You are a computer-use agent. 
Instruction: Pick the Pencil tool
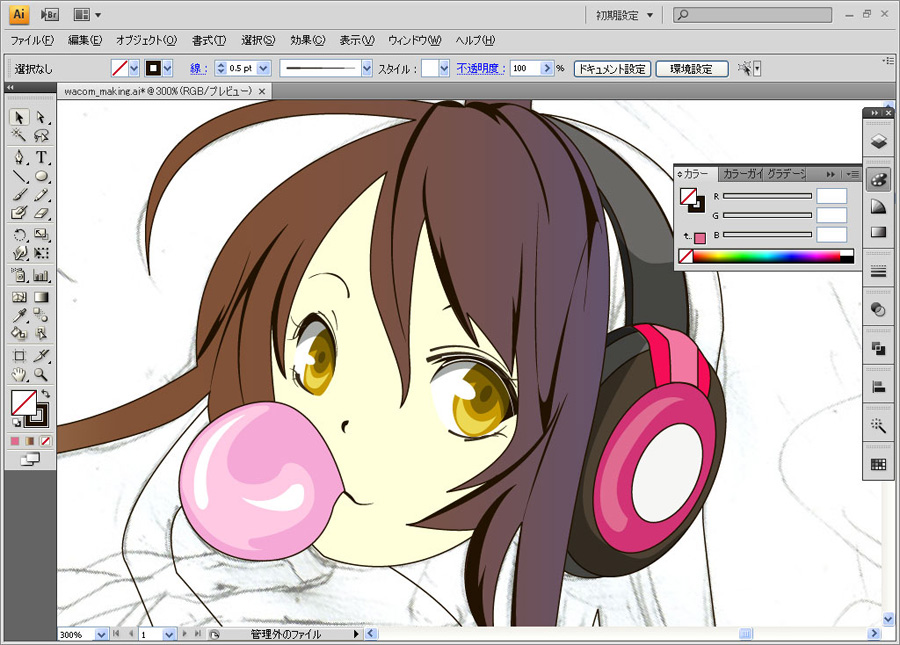click(x=41, y=195)
